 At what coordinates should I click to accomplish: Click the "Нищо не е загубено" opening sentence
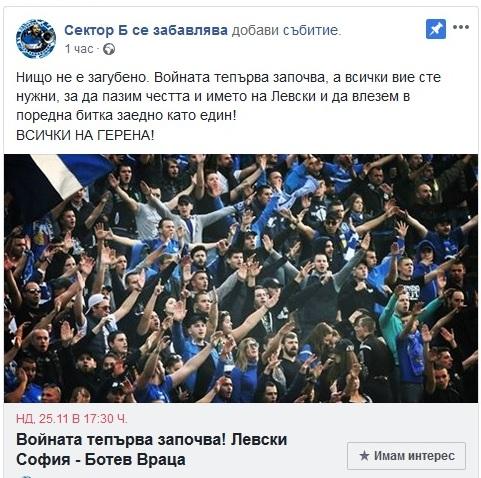point(81,77)
